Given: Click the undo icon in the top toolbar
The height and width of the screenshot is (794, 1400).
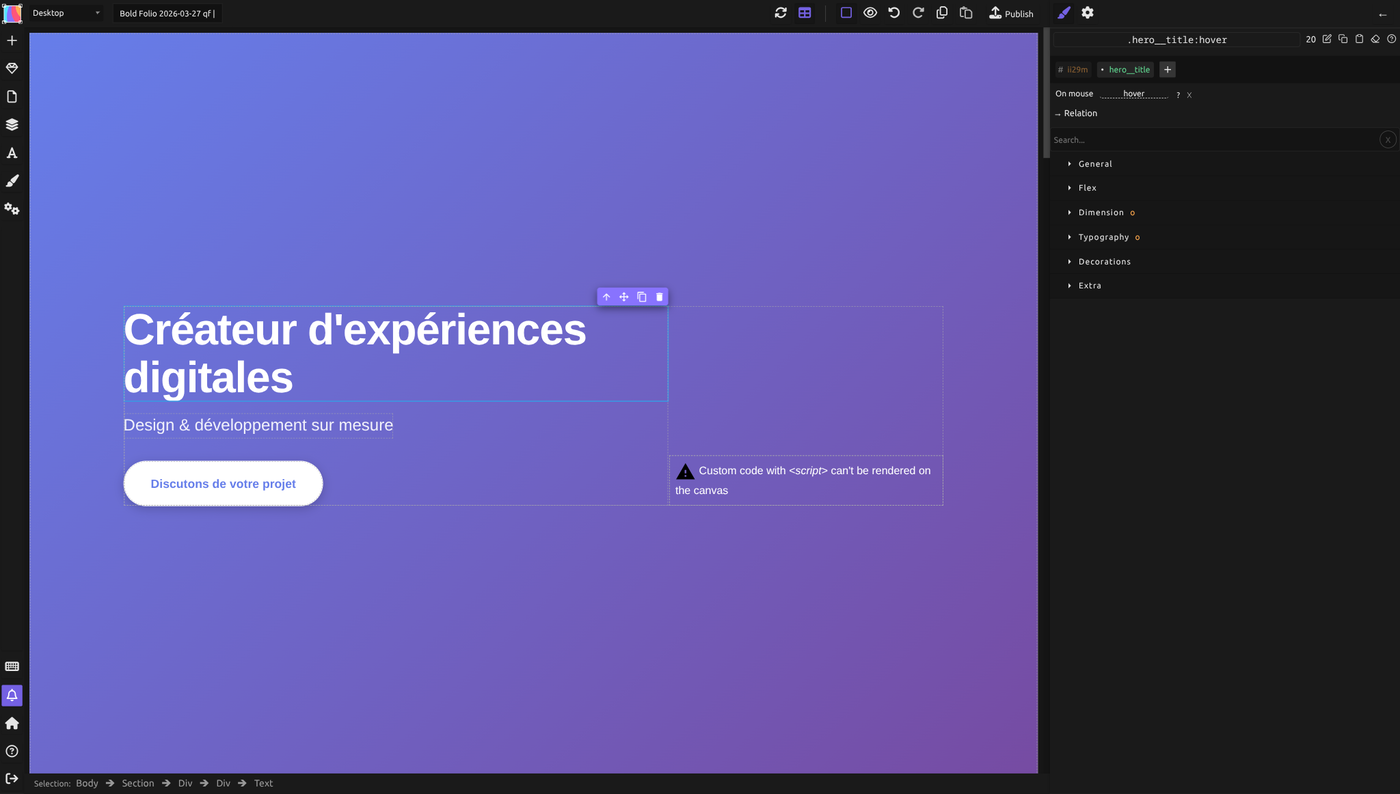Looking at the screenshot, I should pos(892,12).
